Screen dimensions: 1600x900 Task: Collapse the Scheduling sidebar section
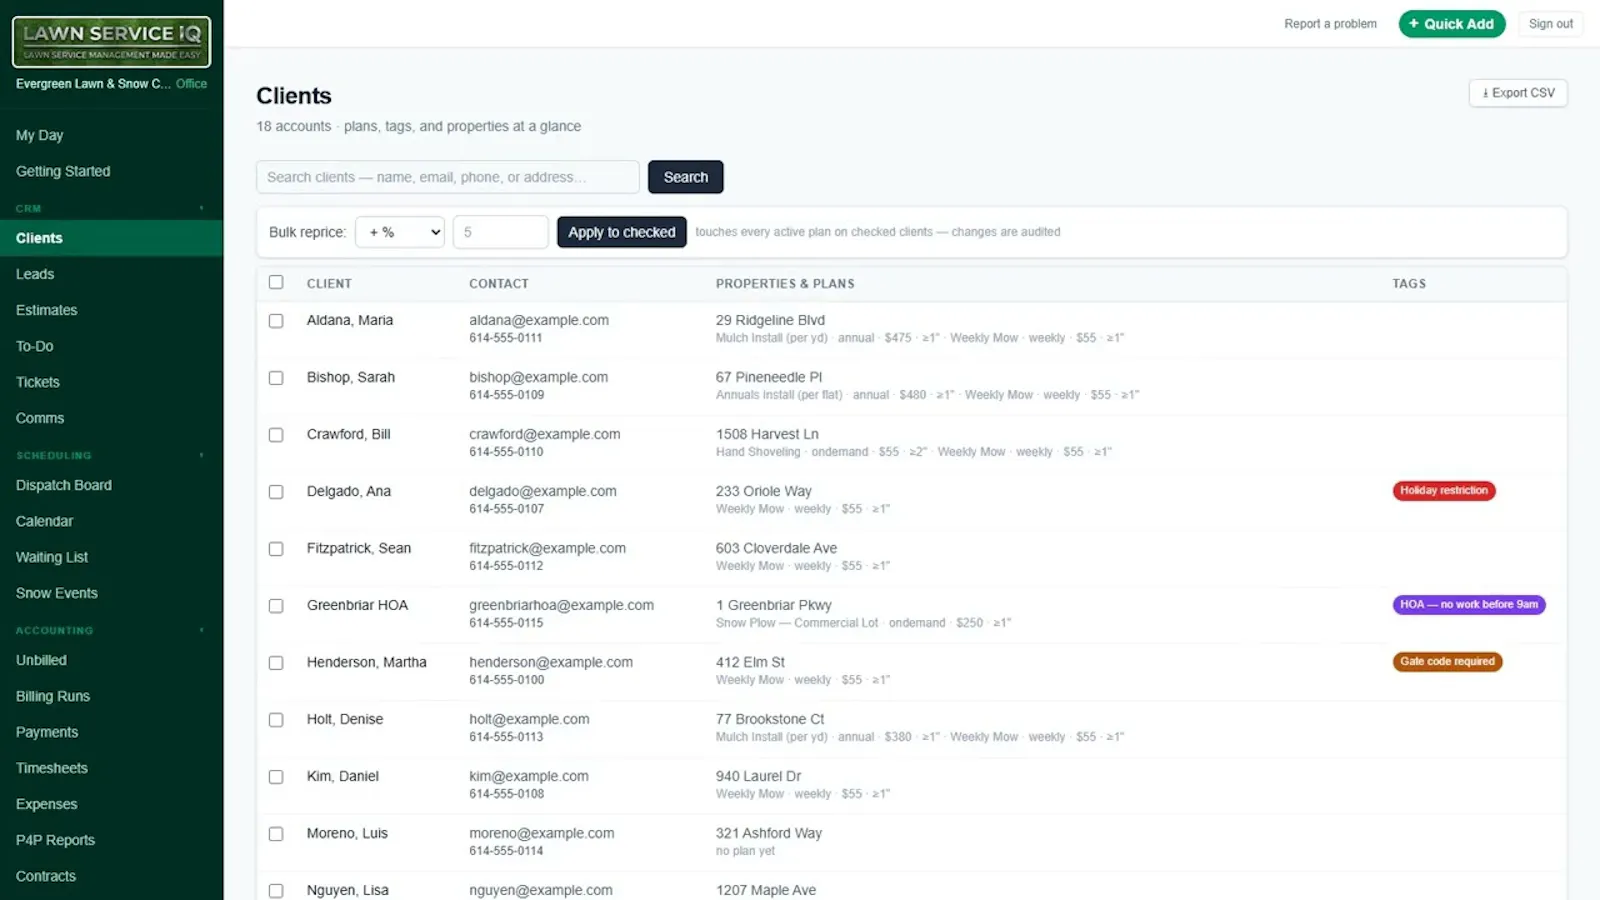click(201, 455)
